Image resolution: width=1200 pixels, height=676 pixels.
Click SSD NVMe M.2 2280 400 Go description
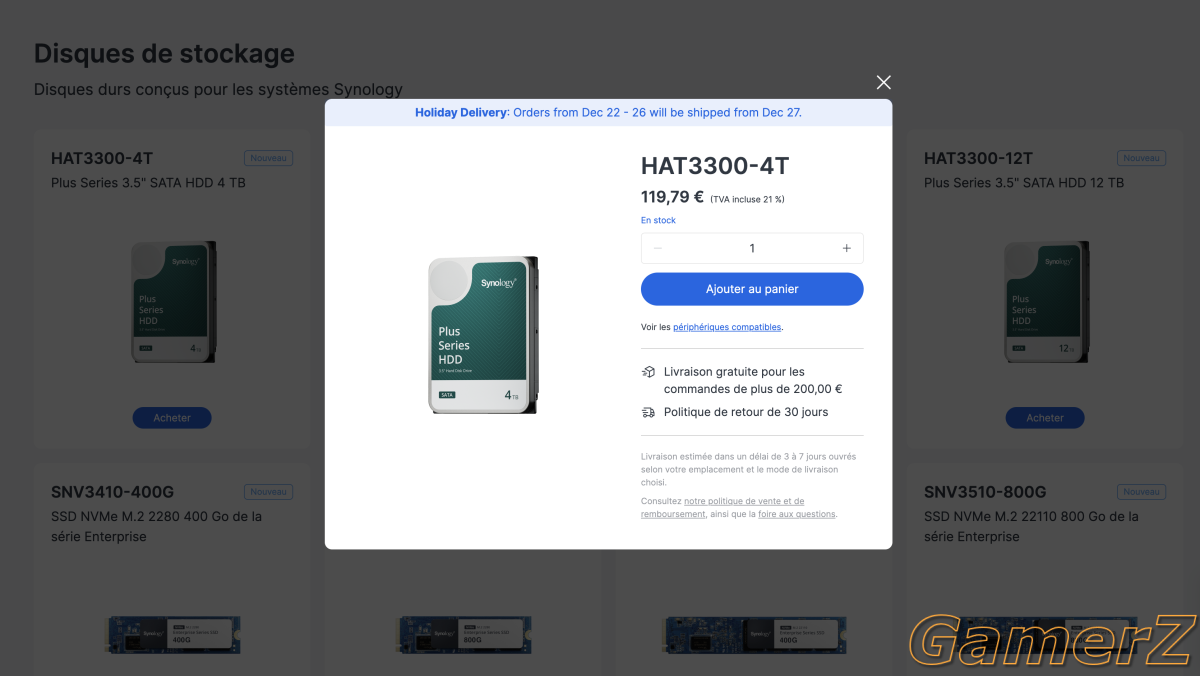point(156,527)
